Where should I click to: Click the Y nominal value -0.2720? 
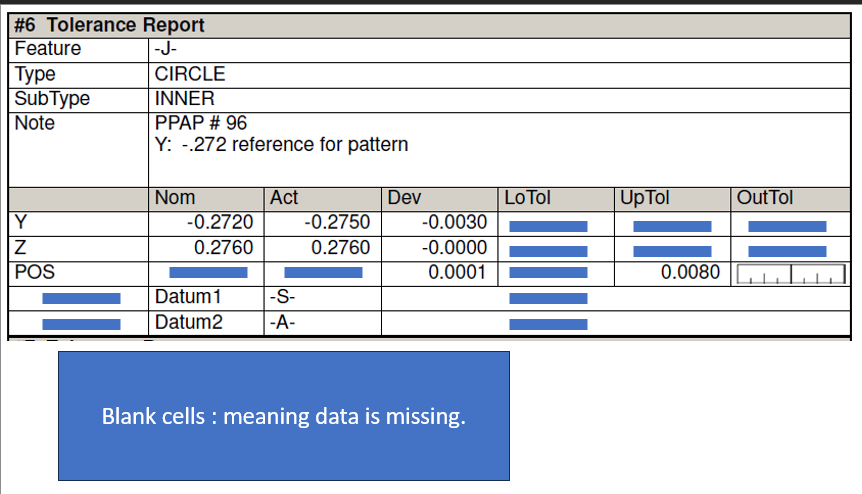click(x=220, y=223)
